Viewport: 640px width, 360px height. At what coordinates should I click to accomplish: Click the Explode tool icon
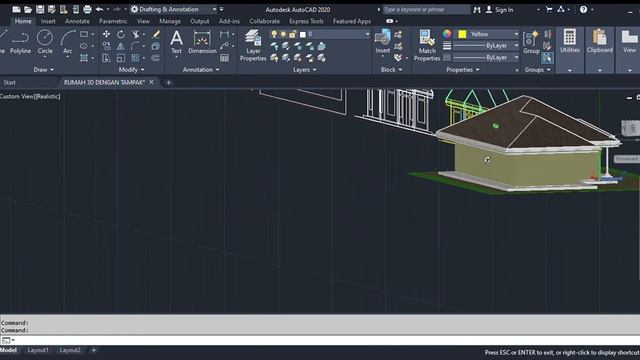tap(156, 46)
